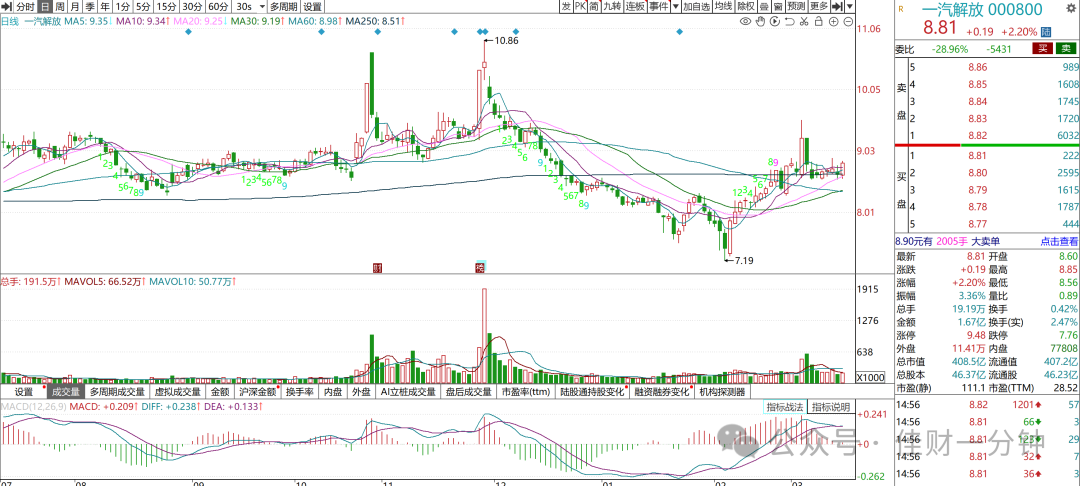This screenshot has width=1080, height=486.
Task: Click the 指标战法 button
Action: 785,407
